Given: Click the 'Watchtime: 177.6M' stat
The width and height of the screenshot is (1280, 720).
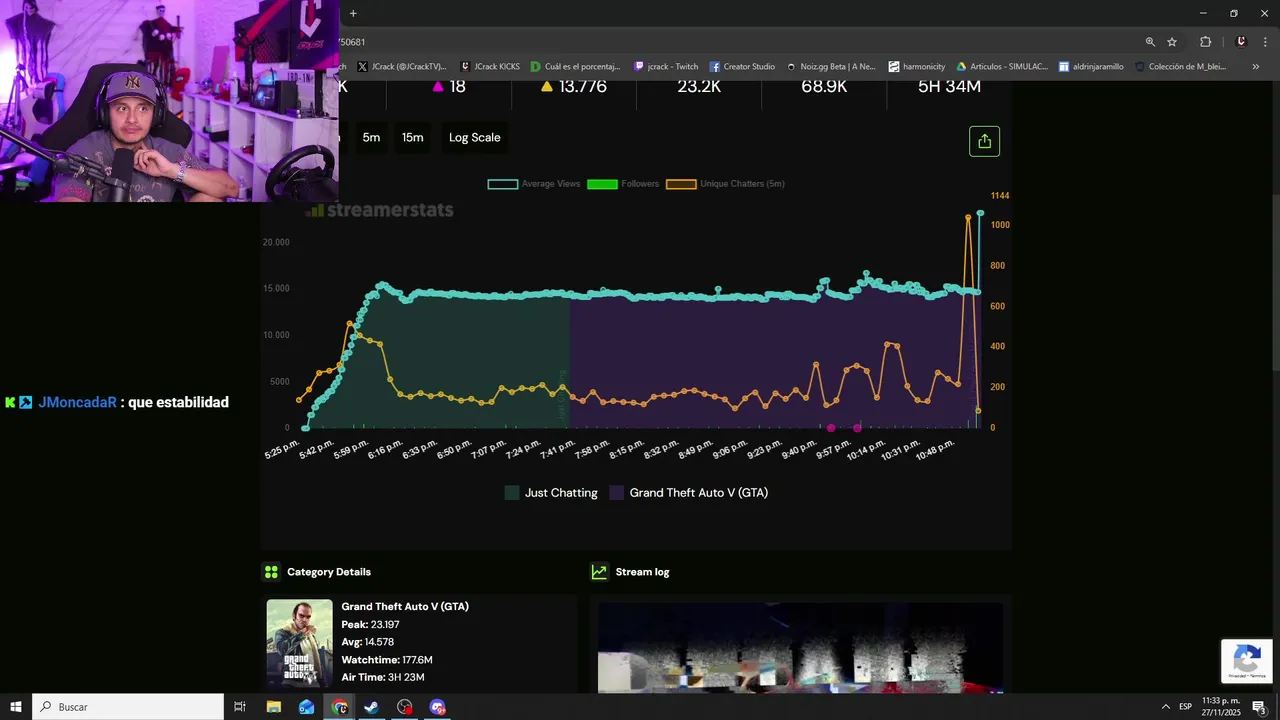Looking at the screenshot, I should 387,660.
